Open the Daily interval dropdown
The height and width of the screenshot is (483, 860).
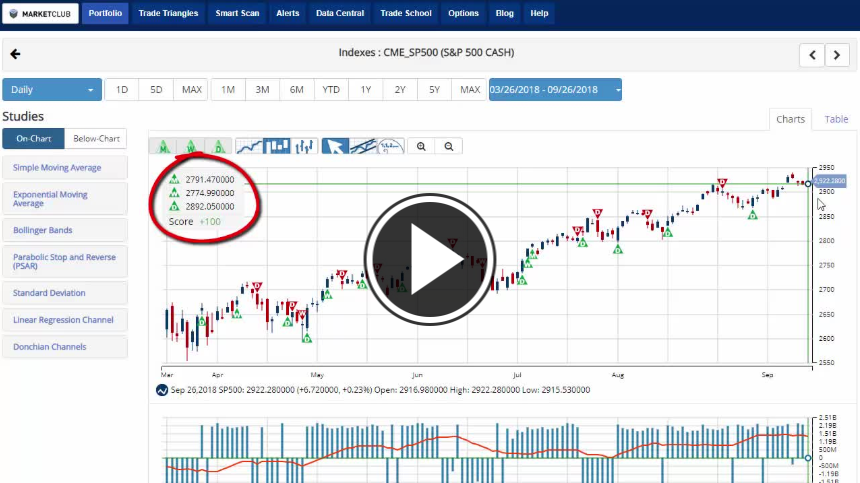tap(52, 90)
